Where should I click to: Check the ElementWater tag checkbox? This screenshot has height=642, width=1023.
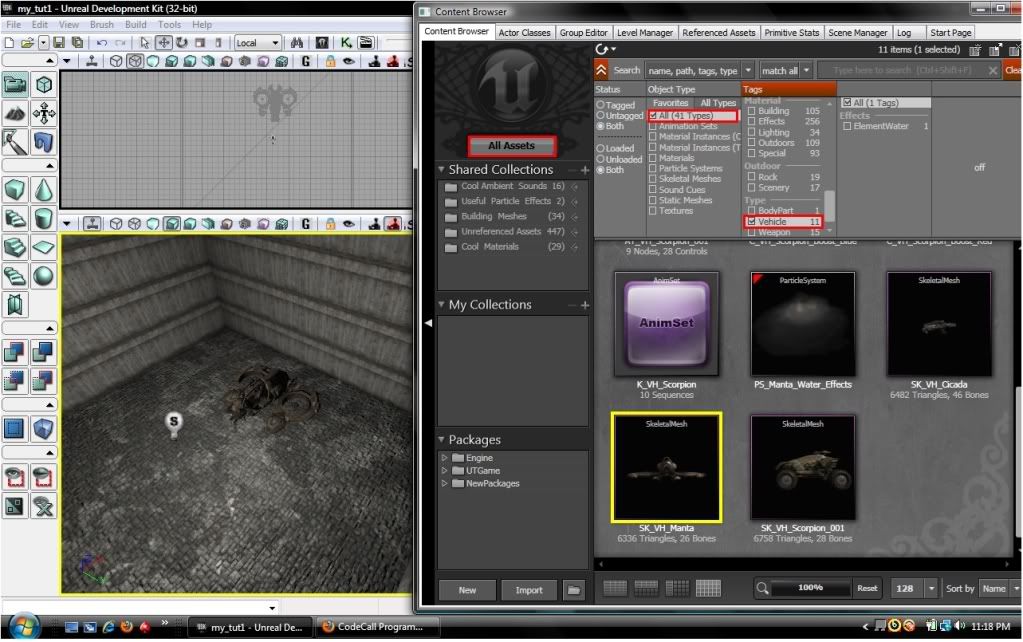pyautogui.click(x=847, y=126)
